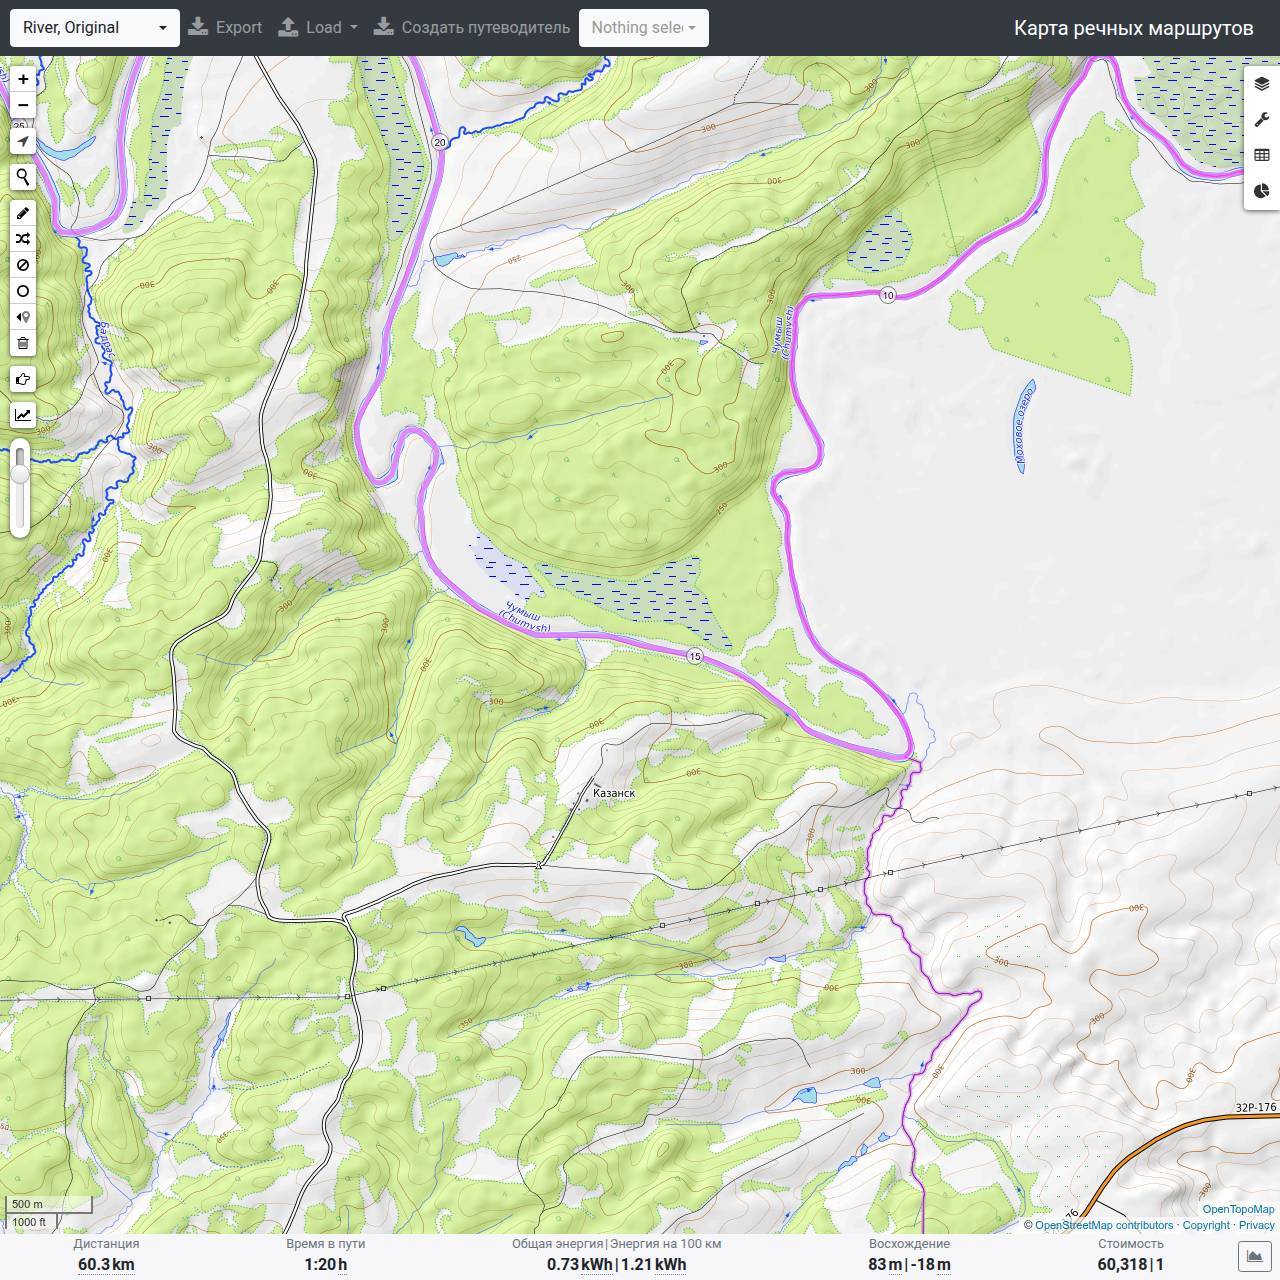This screenshot has height=1280, width=1280.
Task: Zoom in with the plus button
Action: pos(23,79)
